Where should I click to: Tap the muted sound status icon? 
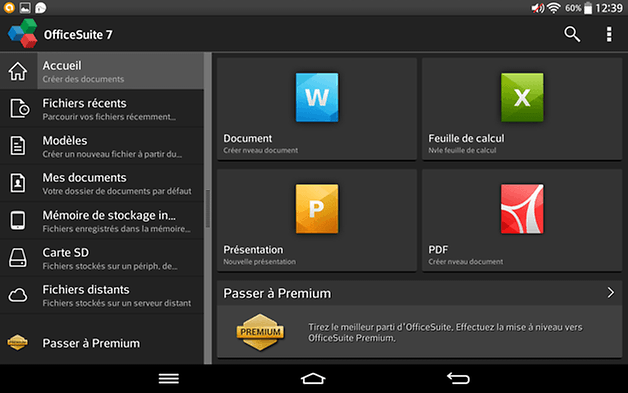pyautogui.click(x=537, y=8)
